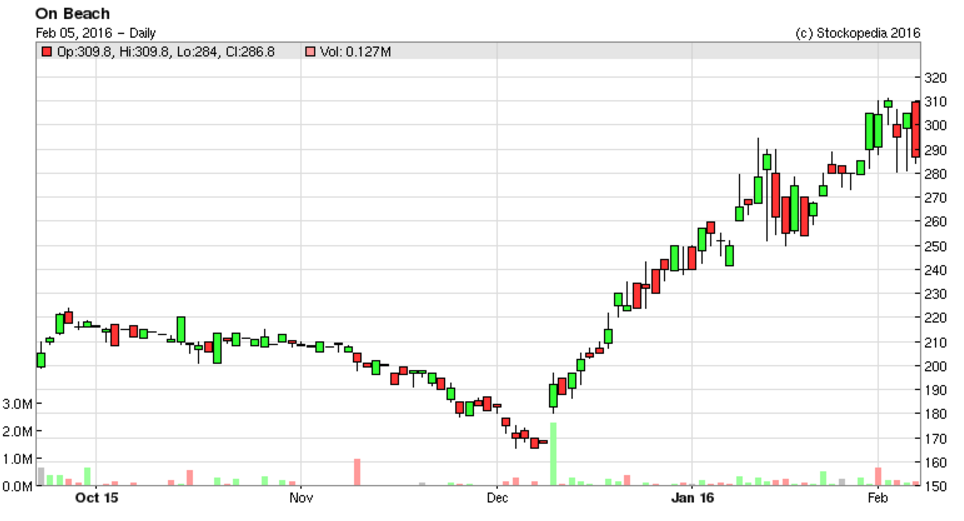Viewport: 964px width, 521px height.
Task: Click the 290 price axis label
Action: pyautogui.click(x=935, y=150)
